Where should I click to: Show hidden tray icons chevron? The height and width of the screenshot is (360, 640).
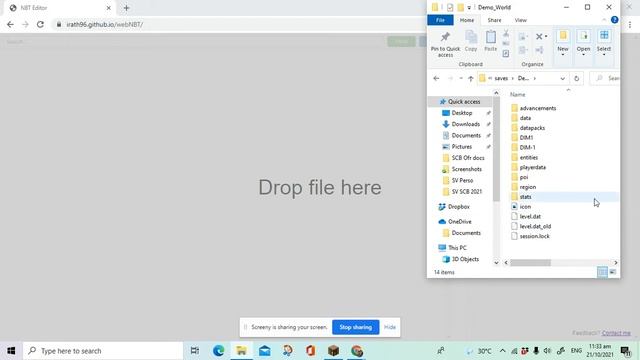502,351
